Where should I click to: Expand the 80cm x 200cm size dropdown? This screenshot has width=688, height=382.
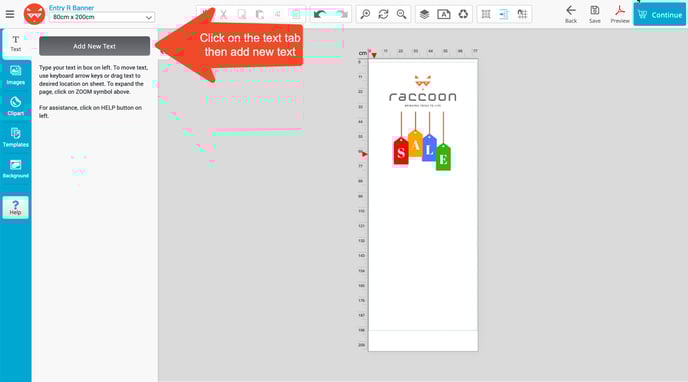pyautogui.click(x=102, y=17)
